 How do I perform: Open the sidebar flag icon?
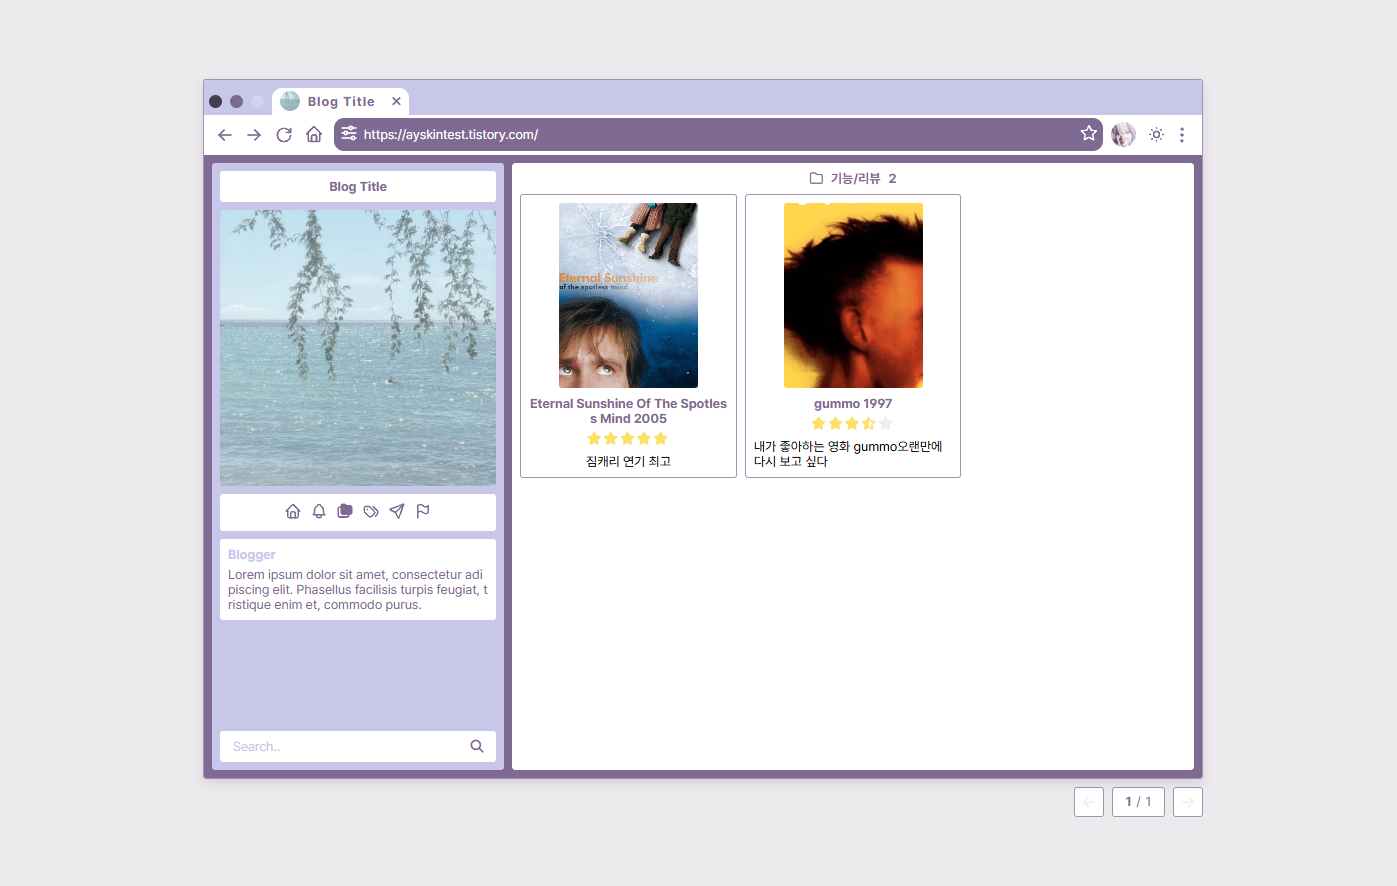[x=423, y=512]
